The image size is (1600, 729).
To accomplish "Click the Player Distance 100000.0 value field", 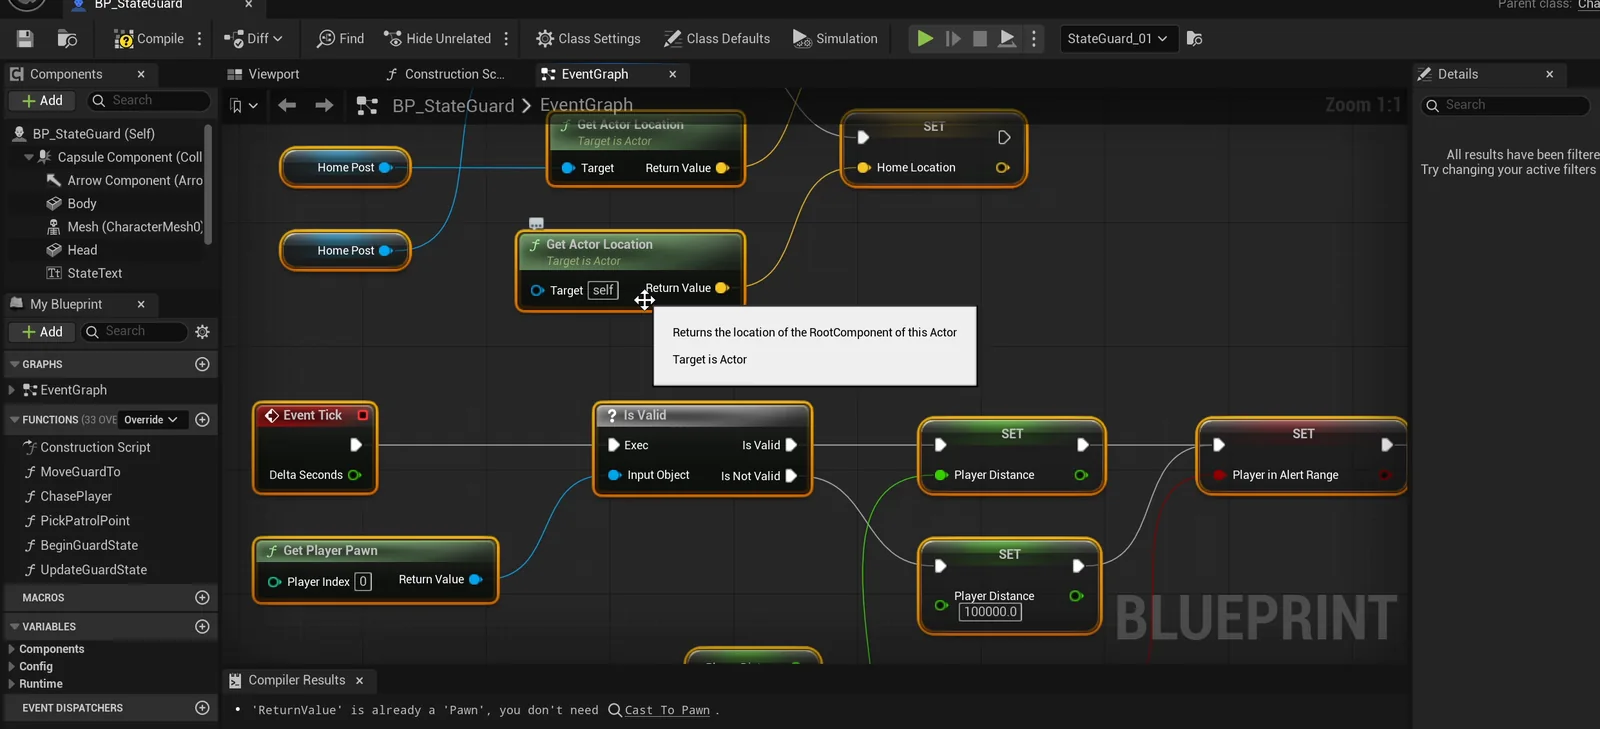I will click(x=990, y=612).
